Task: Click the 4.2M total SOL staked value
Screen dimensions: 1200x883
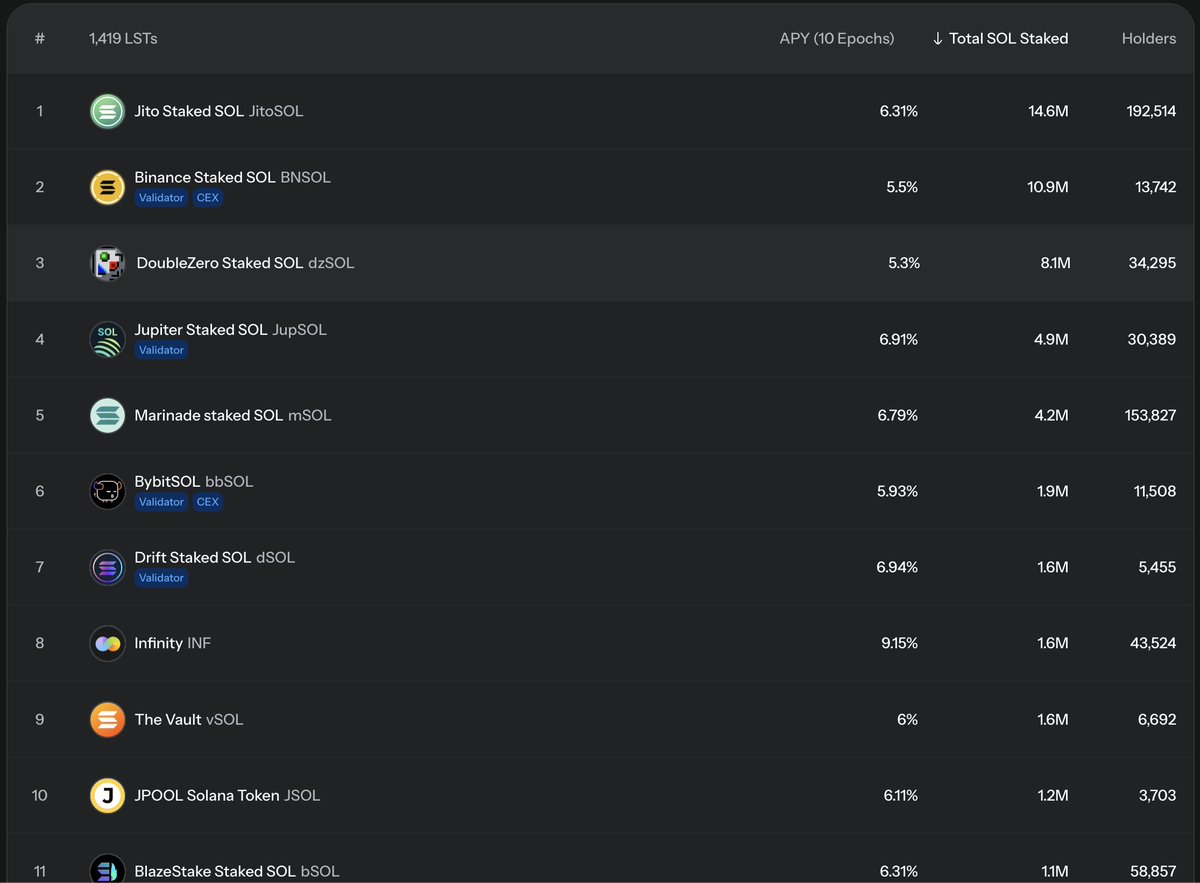Action: pyautogui.click(x=1052, y=415)
